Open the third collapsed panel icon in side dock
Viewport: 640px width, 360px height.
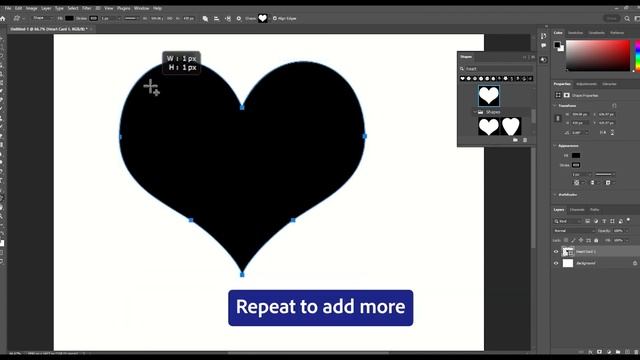[543, 60]
